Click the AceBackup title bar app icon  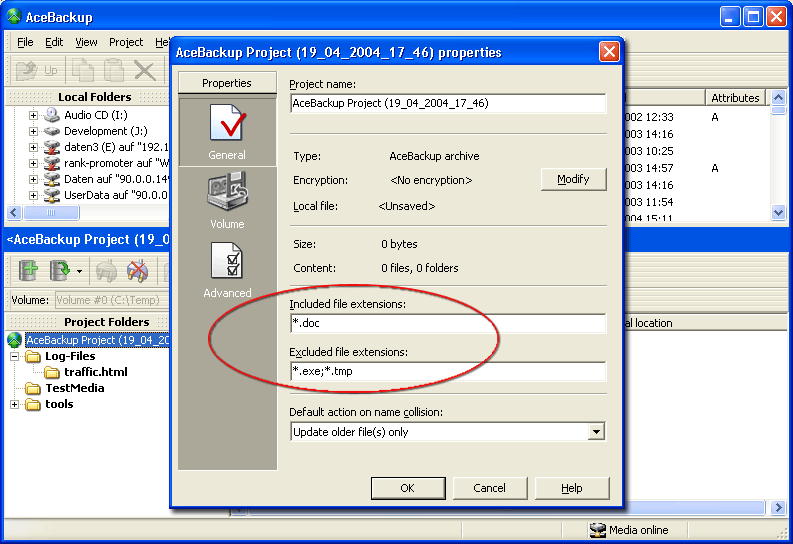point(14,17)
